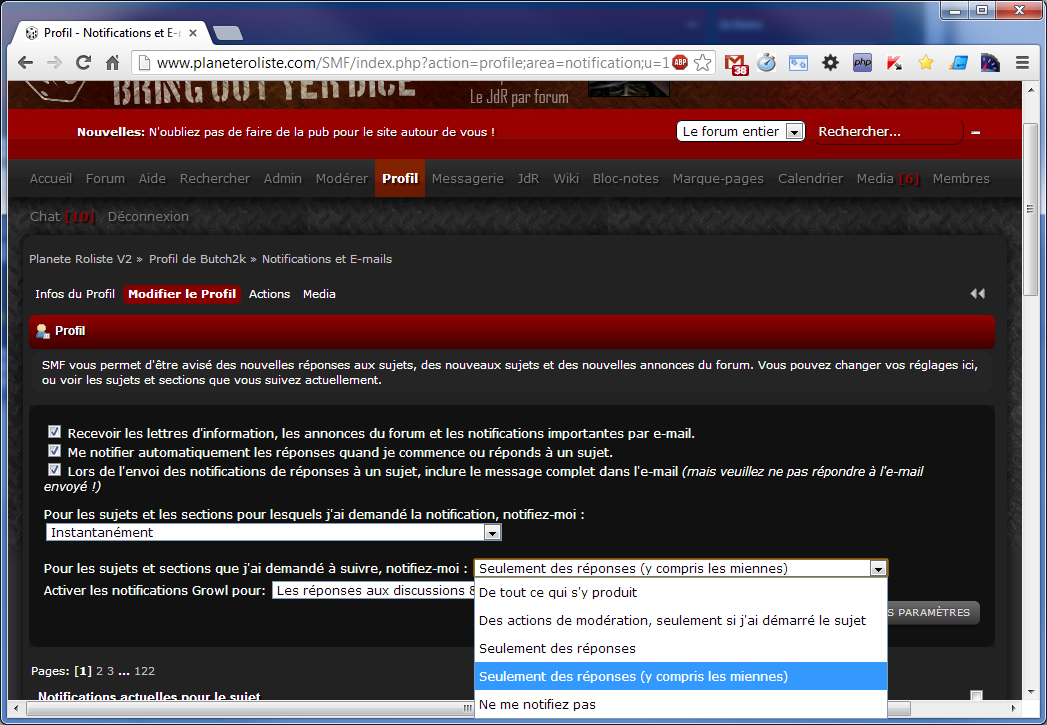The width and height of the screenshot is (1047, 725).
Task: Expand the 'Le forum entier' search scope dropdown
Action: tap(740, 131)
